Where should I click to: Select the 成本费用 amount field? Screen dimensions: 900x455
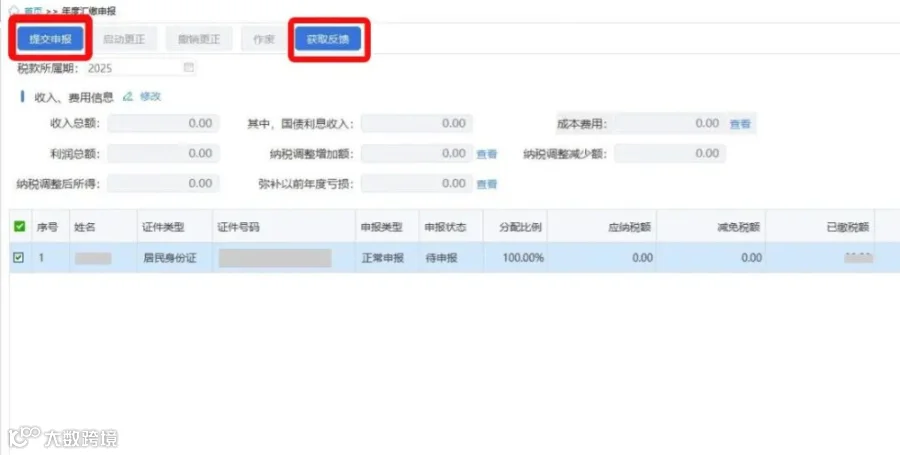pyautogui.click(x=670, y=123)
